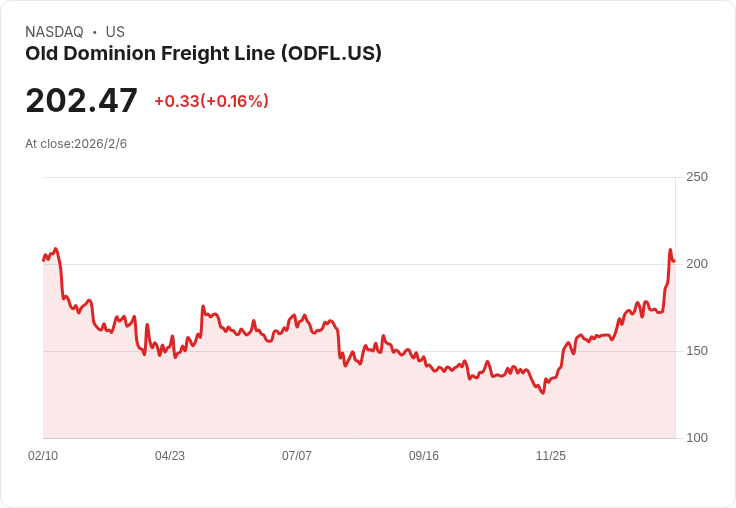Click the 02/10 date axis label
This screenshot has height=508, width=736.
point(43,456)
